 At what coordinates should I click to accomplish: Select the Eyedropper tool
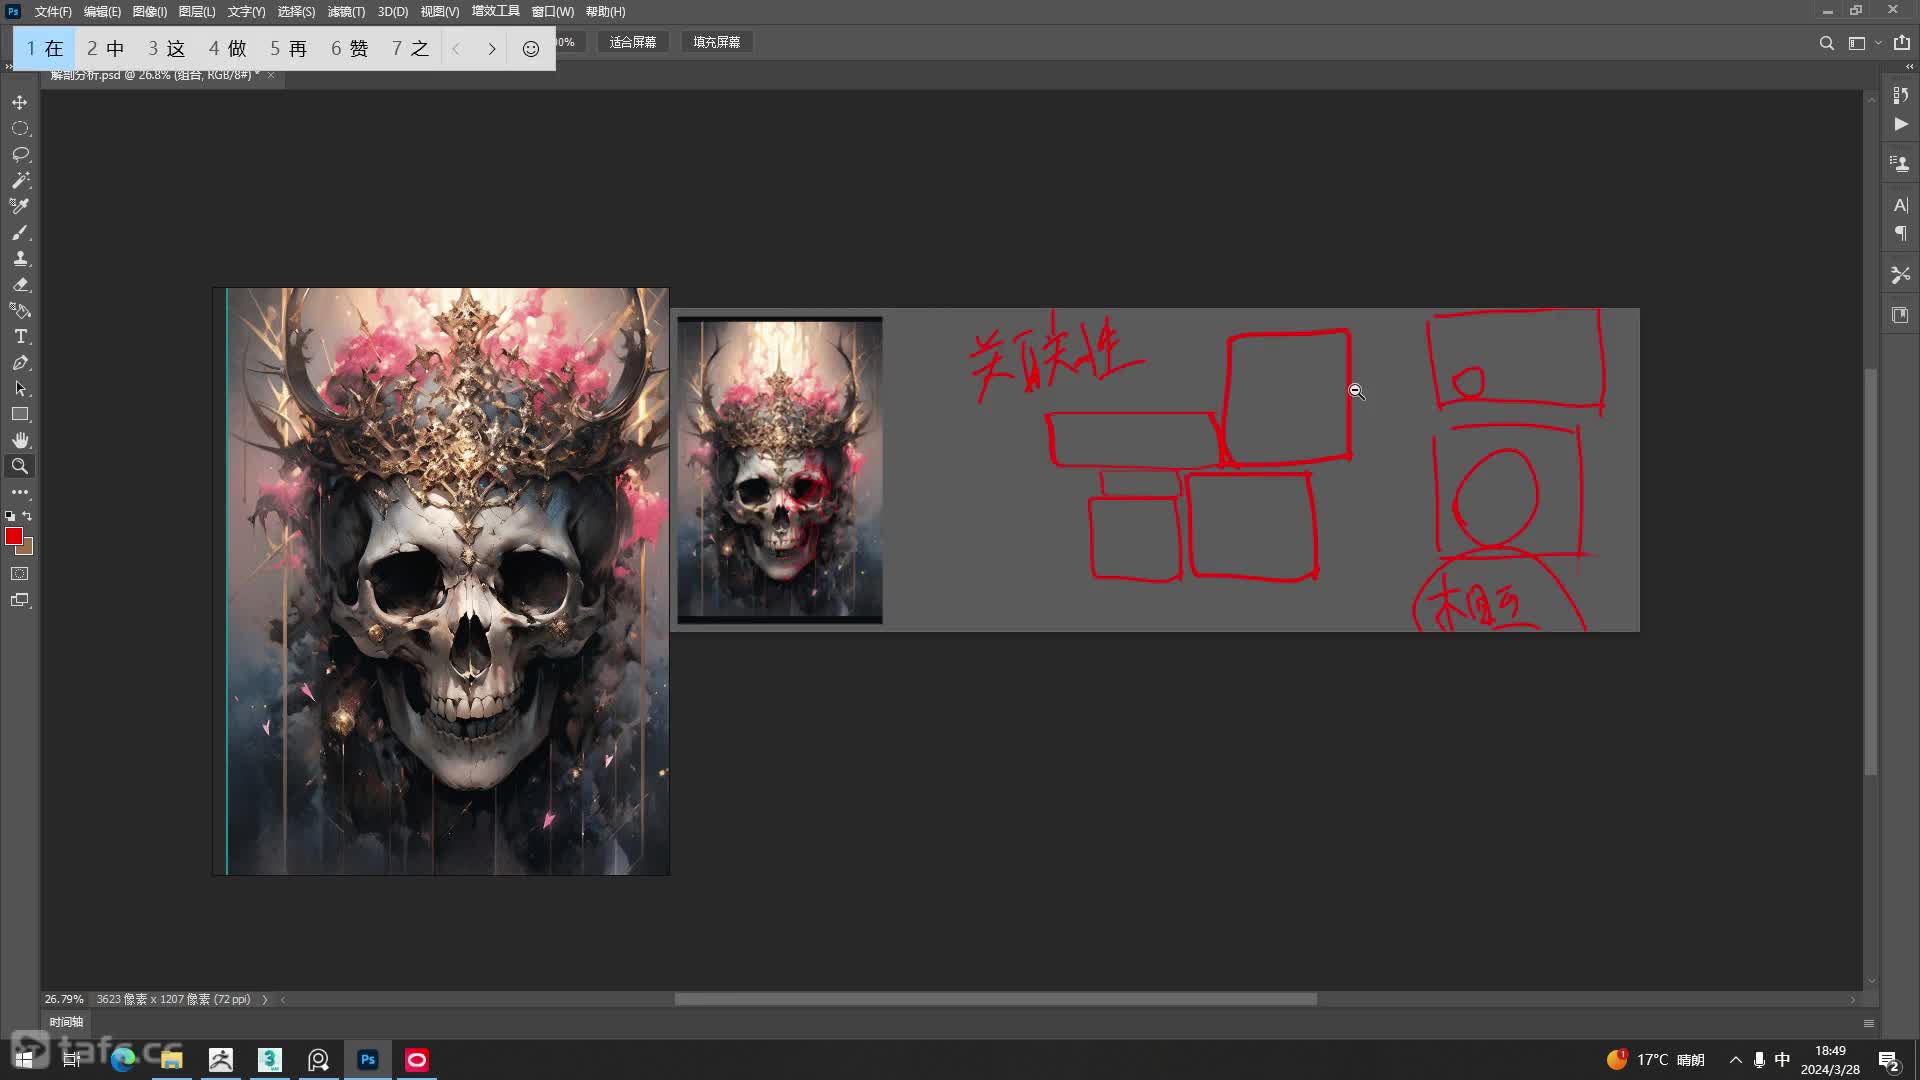tap(20, 206)
